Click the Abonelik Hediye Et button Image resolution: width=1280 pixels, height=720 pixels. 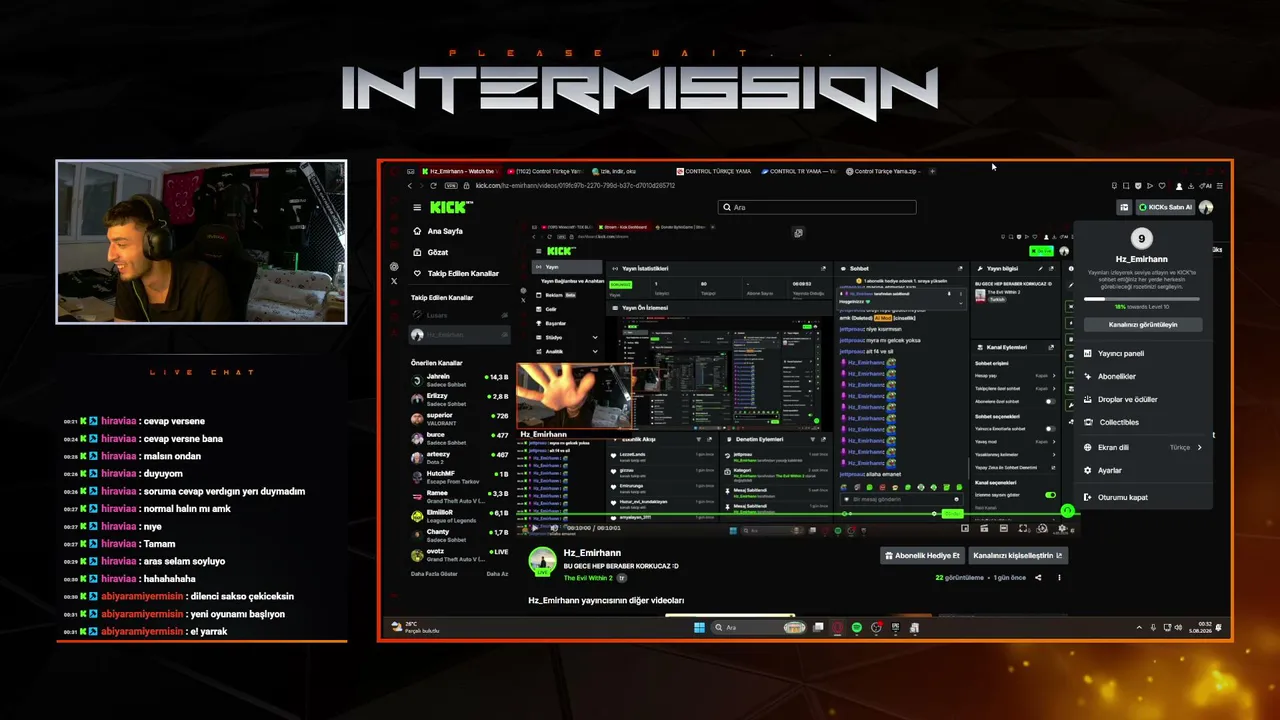[922, 555]
